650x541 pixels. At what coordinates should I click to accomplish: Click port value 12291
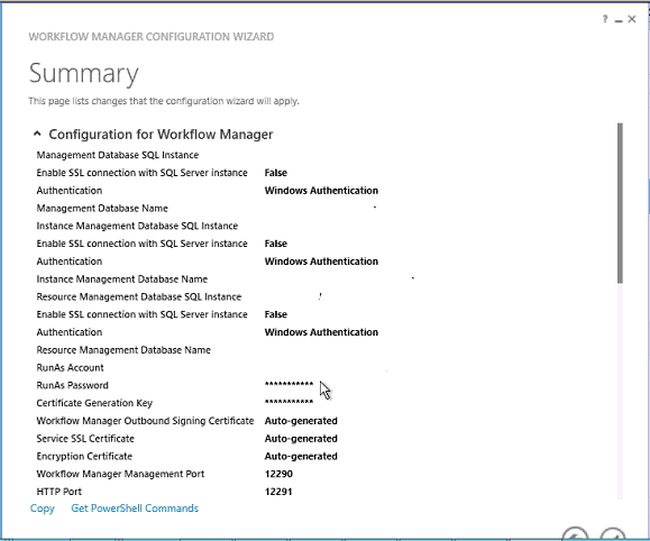pyautogui.click(x=279, y=492)
